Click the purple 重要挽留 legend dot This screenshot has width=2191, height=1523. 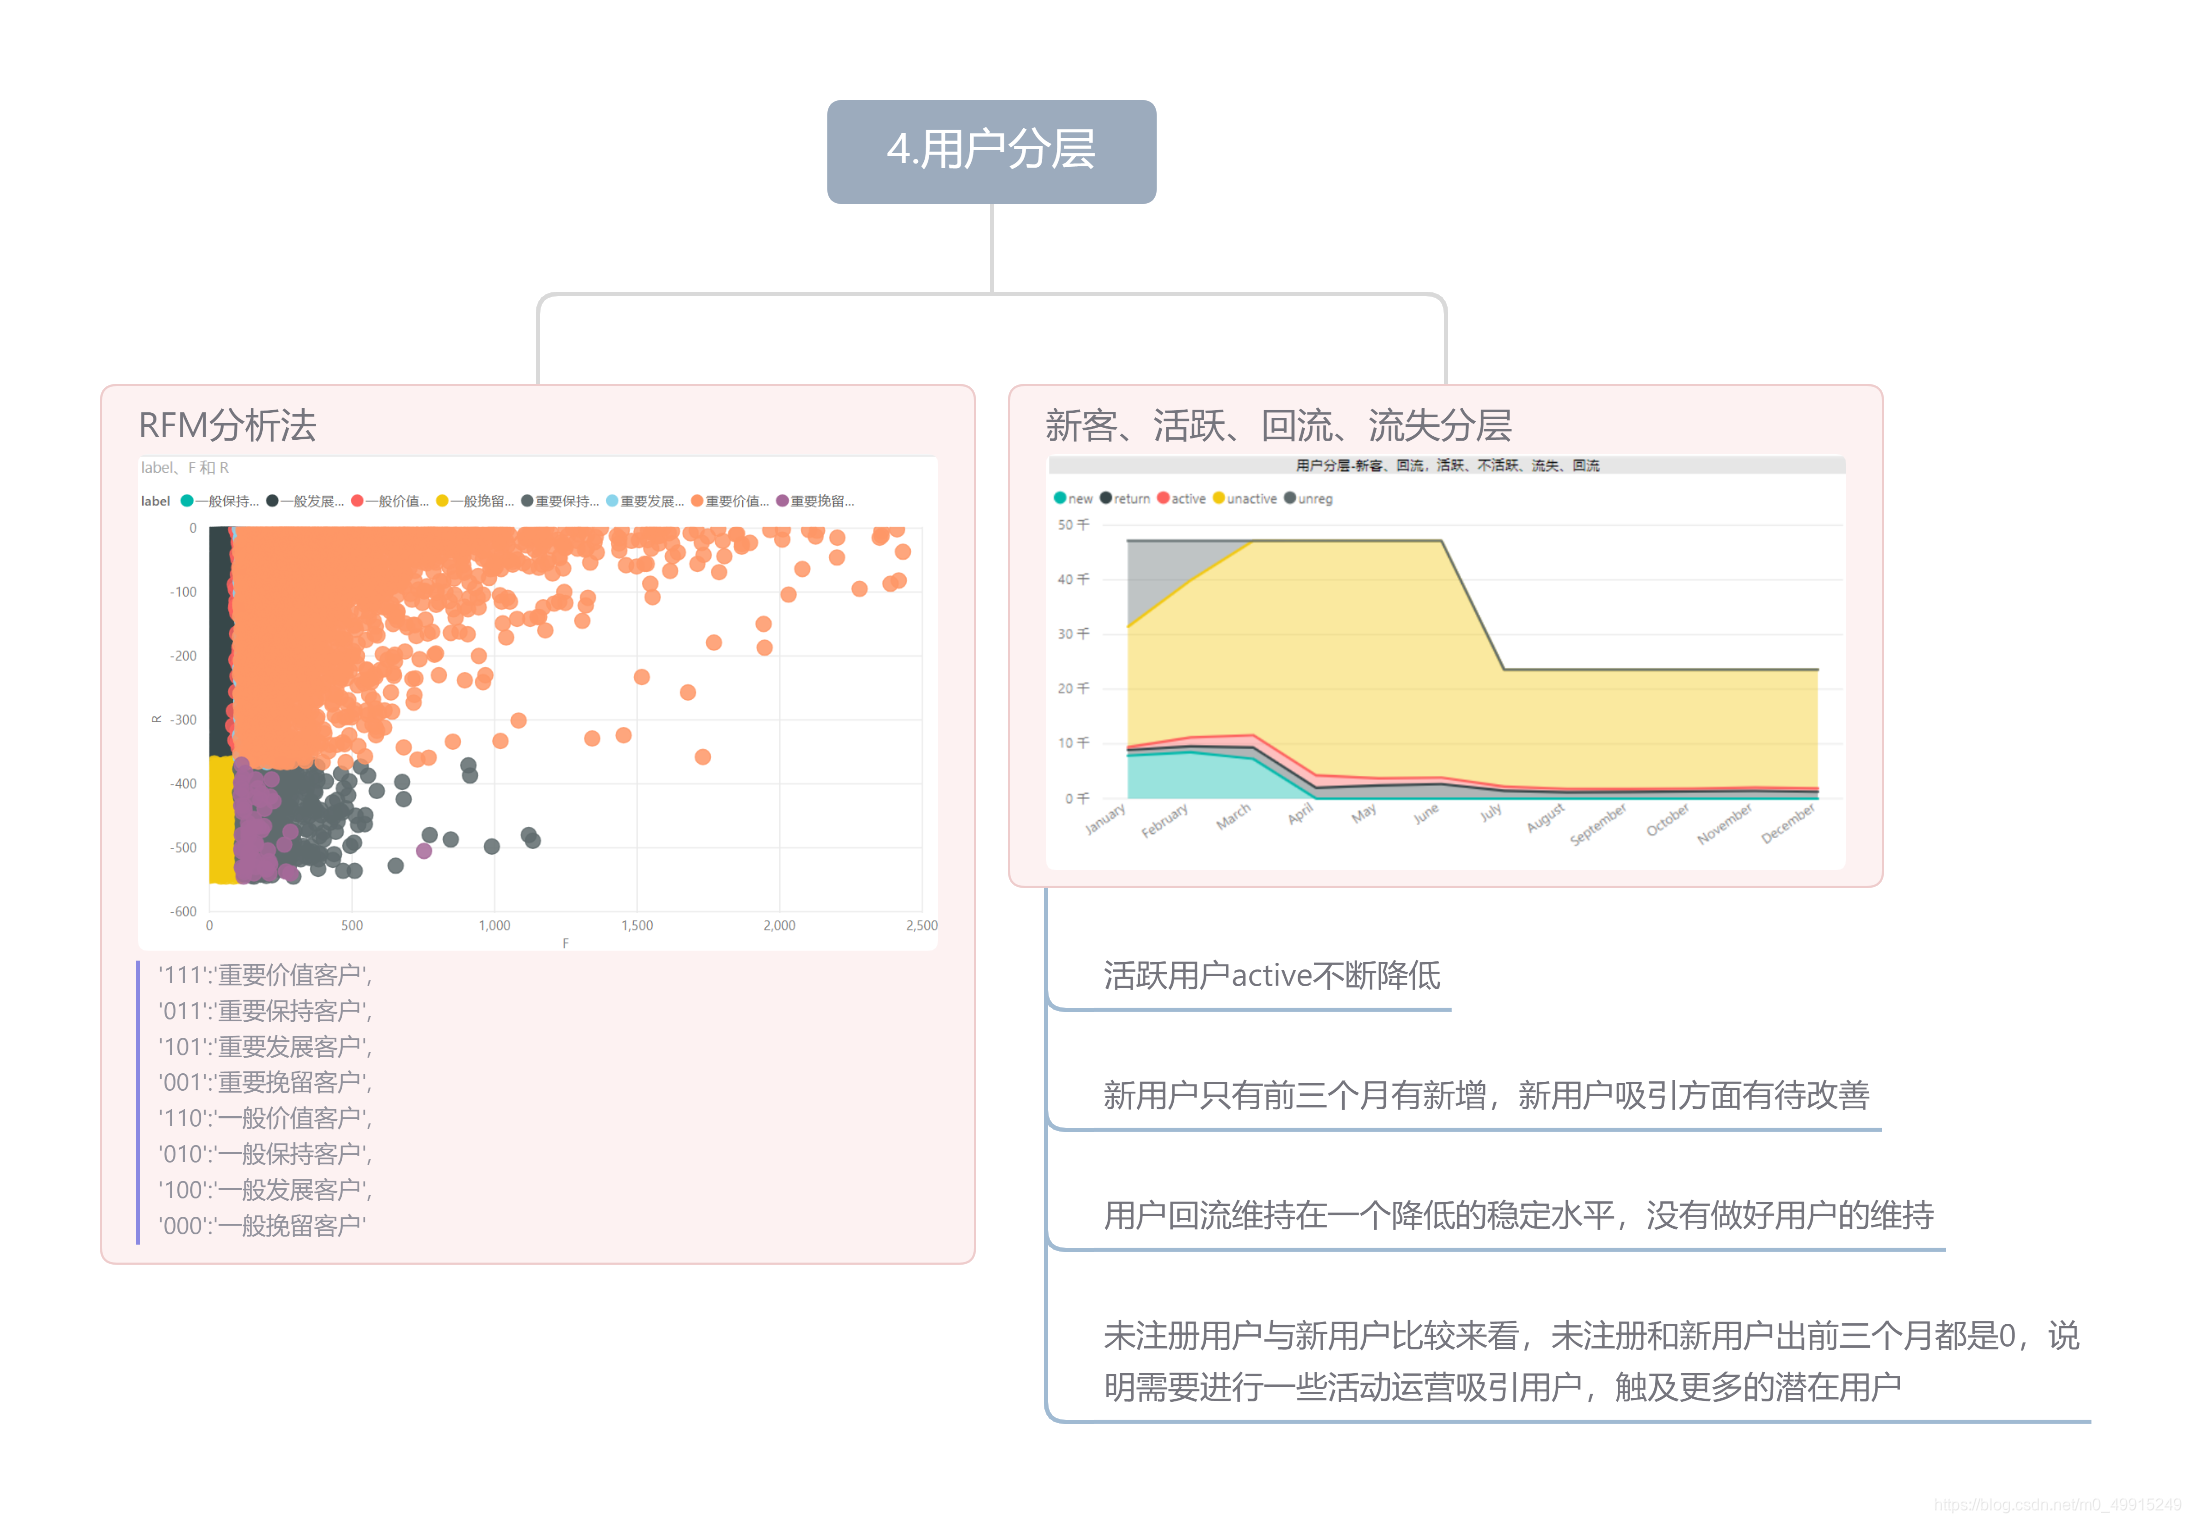(782, 501)
